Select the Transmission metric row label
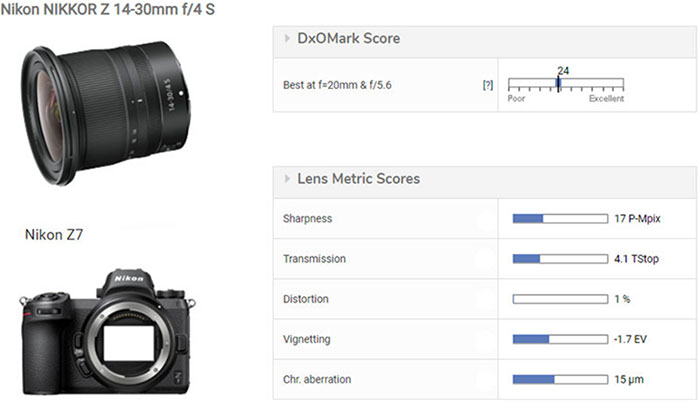 click(315, 258)
